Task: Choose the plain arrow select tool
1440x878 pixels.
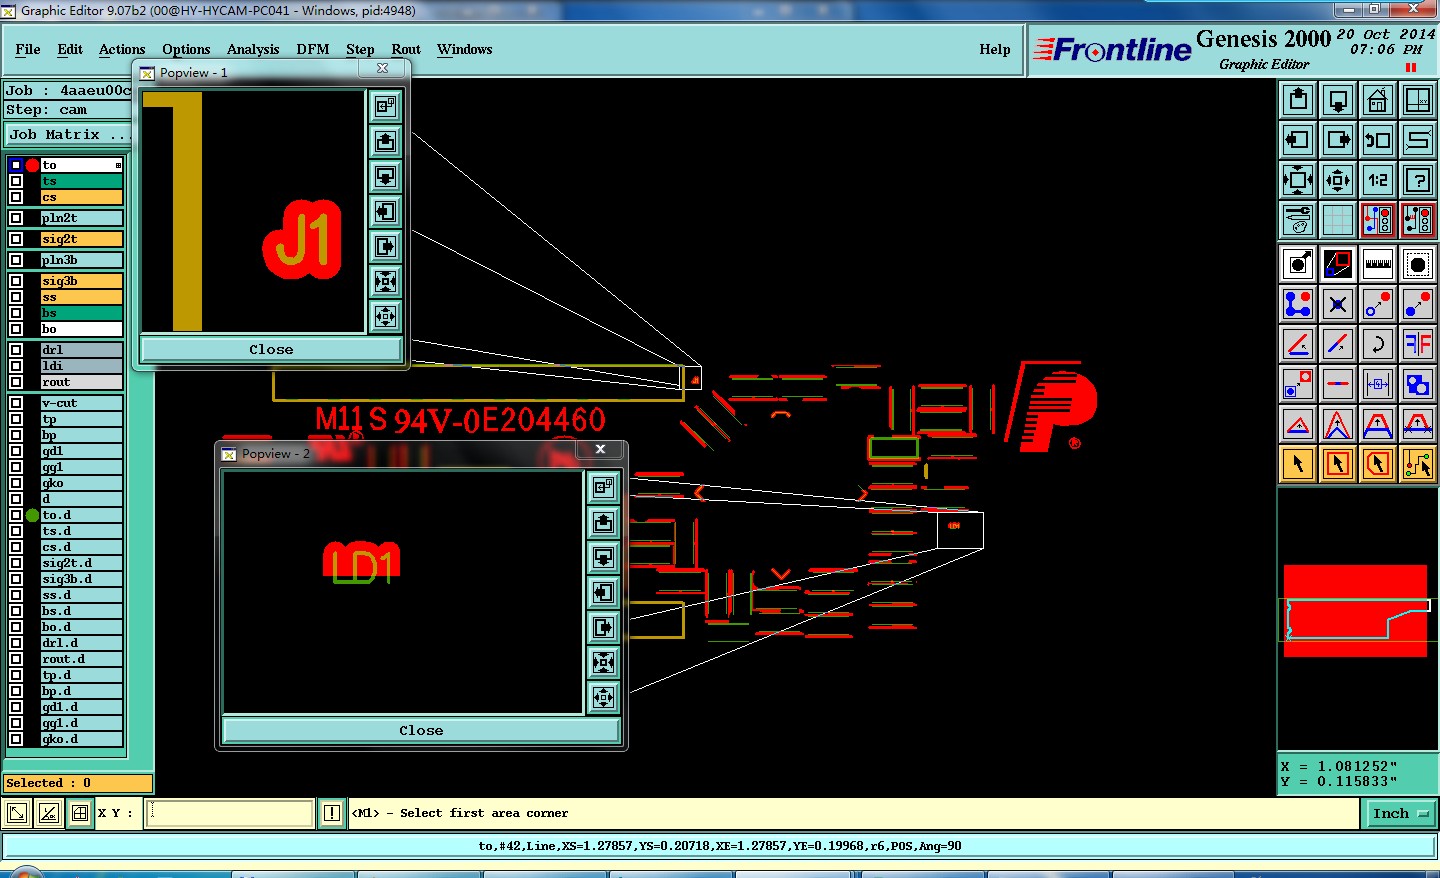Action: coord(1298,464)
